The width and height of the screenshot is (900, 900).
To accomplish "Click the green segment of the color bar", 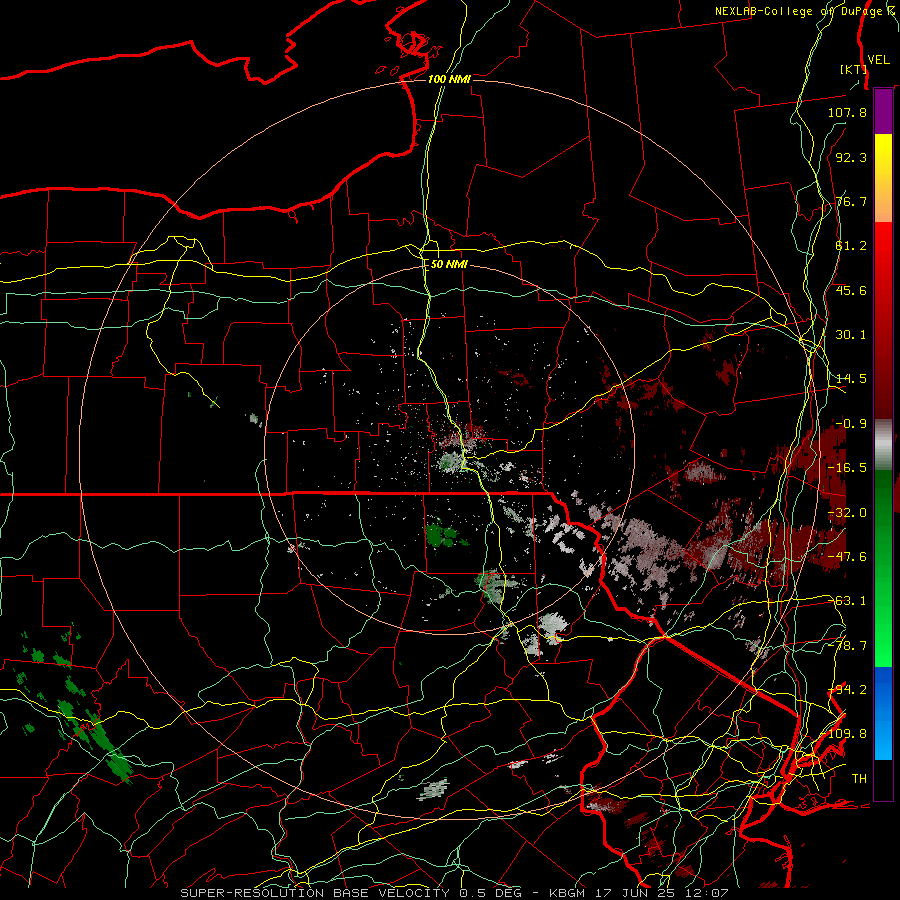I will tap(883, 568).
